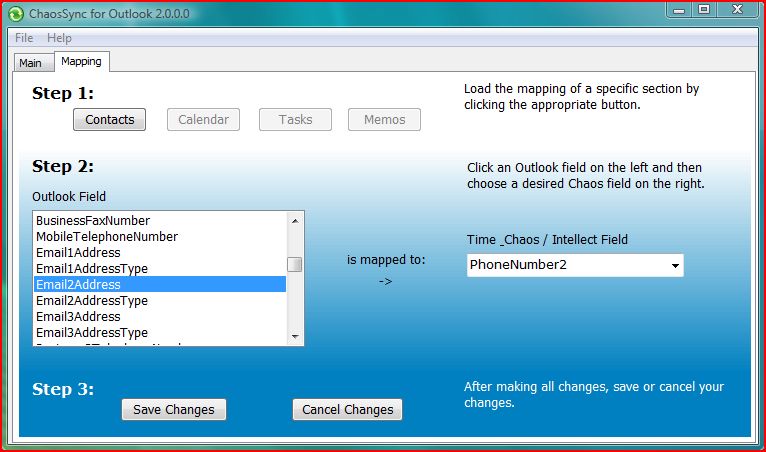Viewport: 766px width, 452px height.
Task: Select Email2AddressType in the list
Action: (160, 301)
